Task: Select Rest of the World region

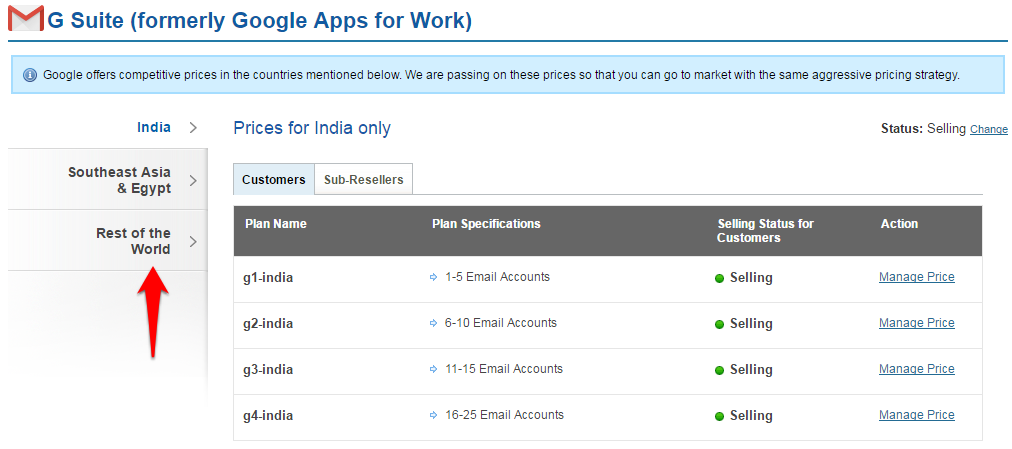Action: (133, 241)
